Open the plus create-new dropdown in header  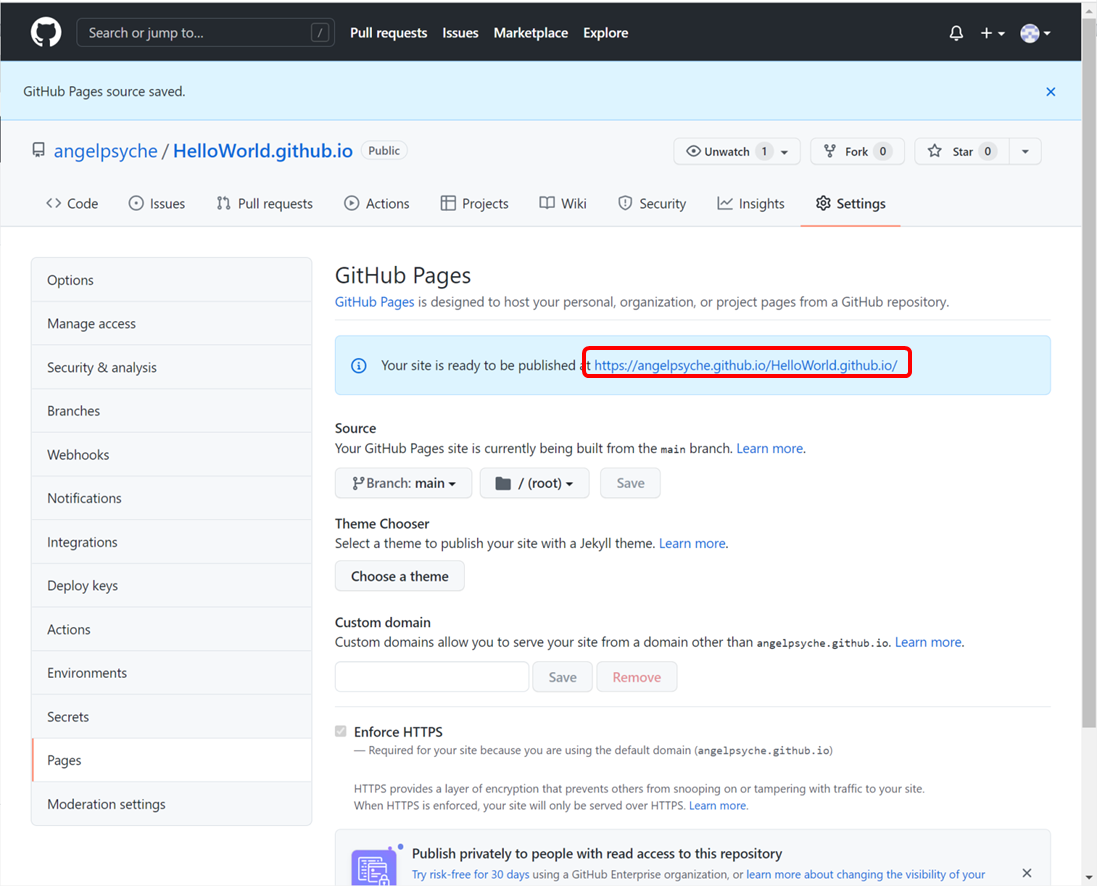[992, 33]
